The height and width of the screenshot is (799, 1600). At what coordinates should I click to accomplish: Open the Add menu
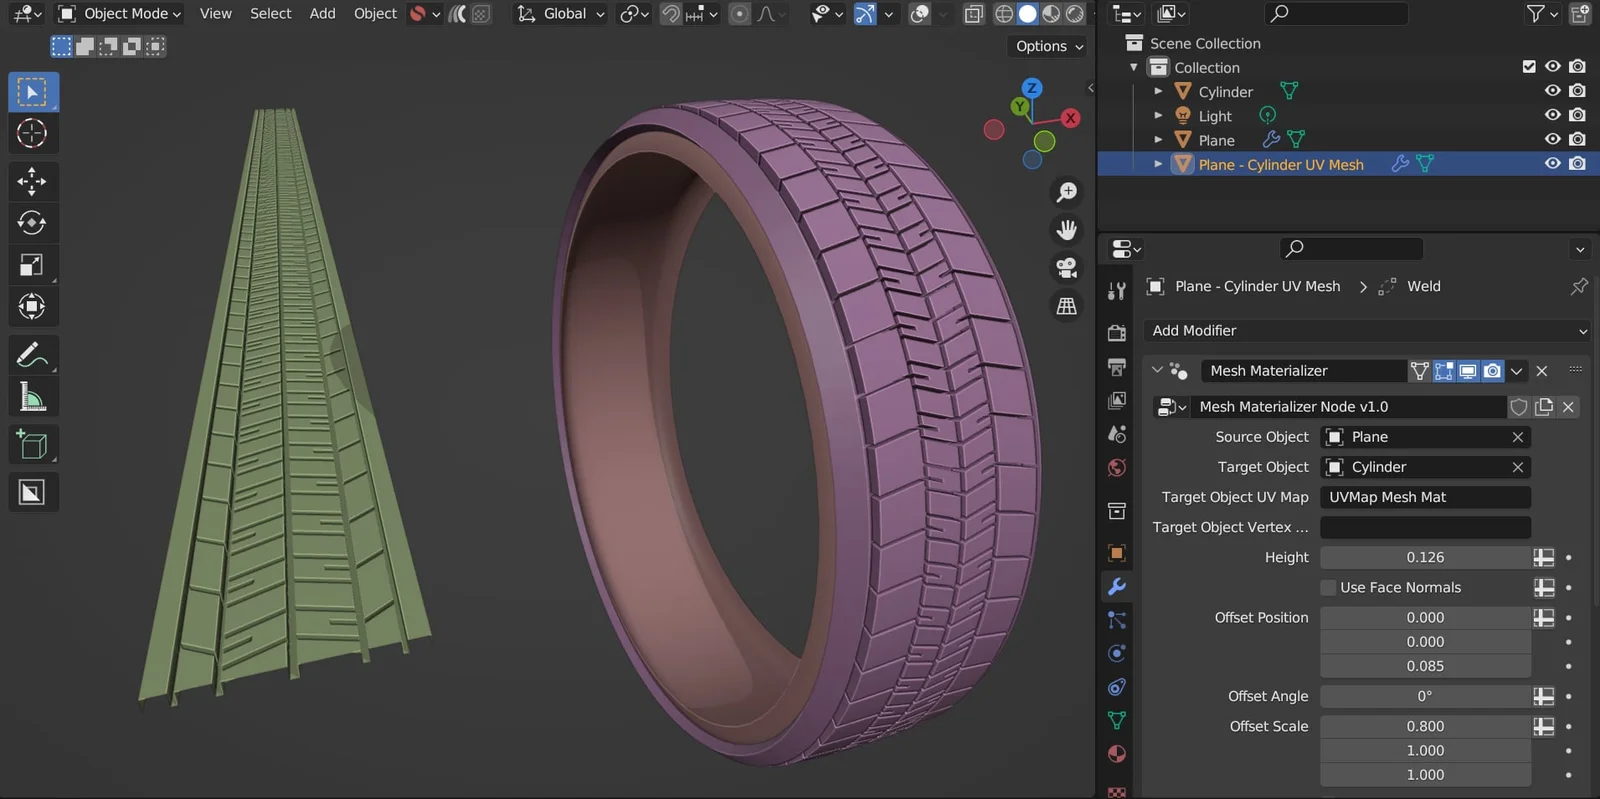coord(322,14)
